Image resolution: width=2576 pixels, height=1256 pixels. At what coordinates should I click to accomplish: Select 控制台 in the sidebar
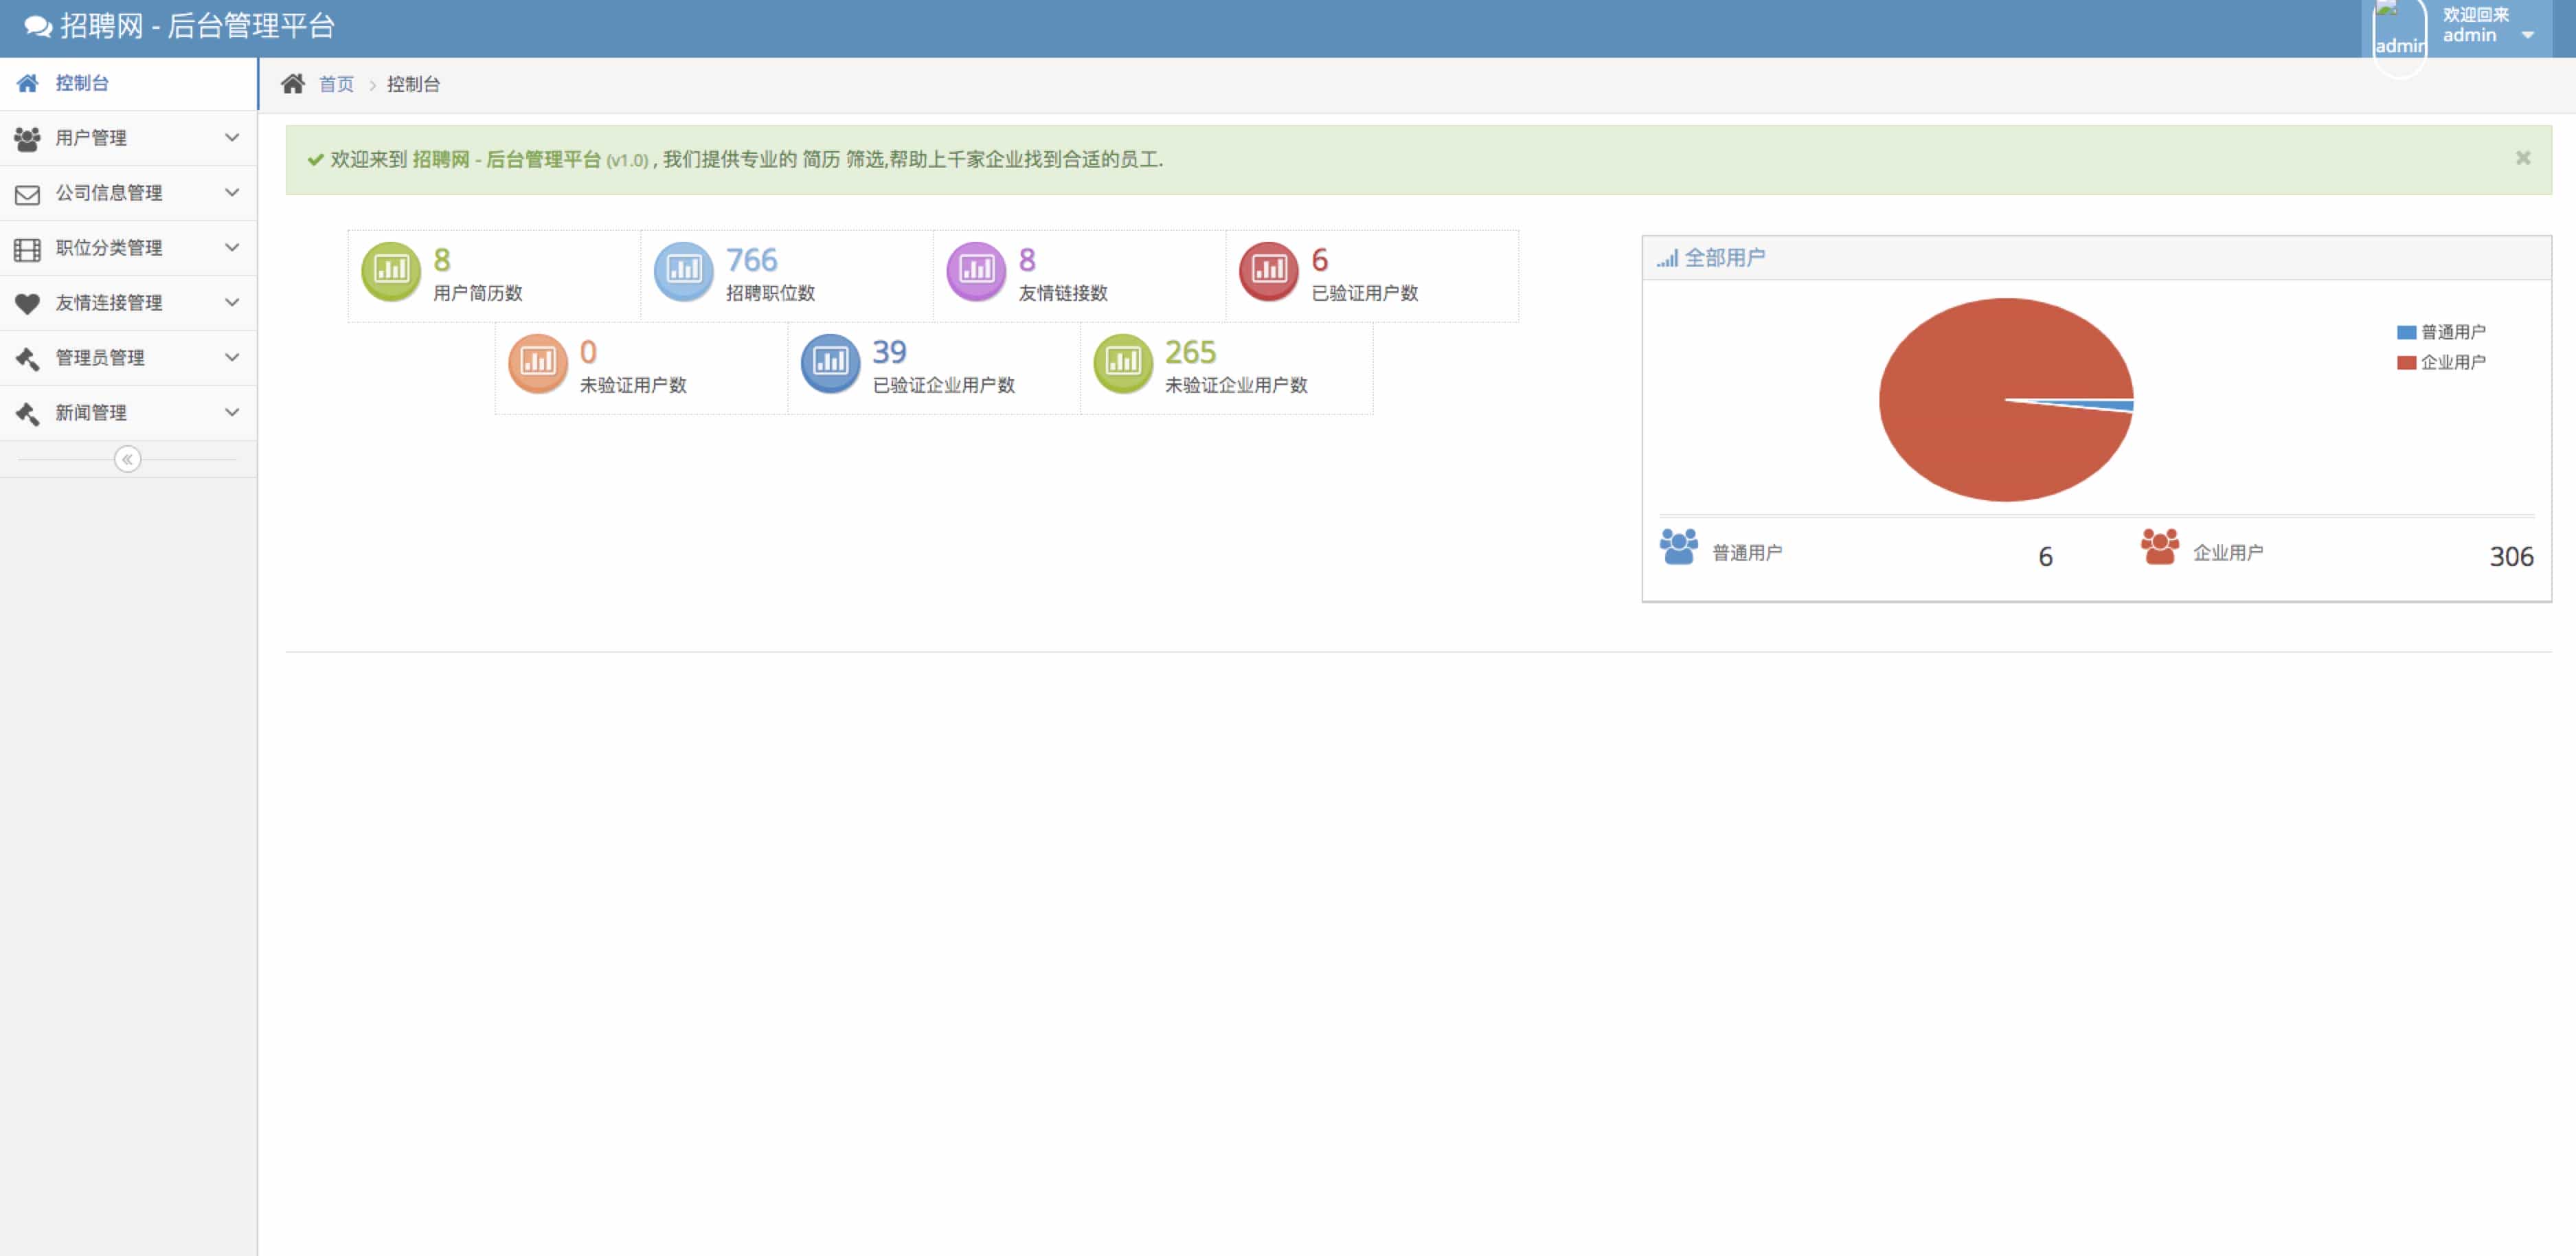click(x=129, y=83)
